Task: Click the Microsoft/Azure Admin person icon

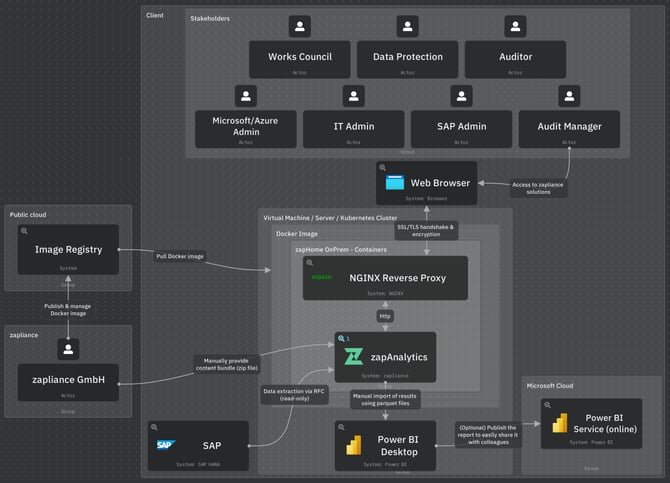Action: (x=246, y=96)
